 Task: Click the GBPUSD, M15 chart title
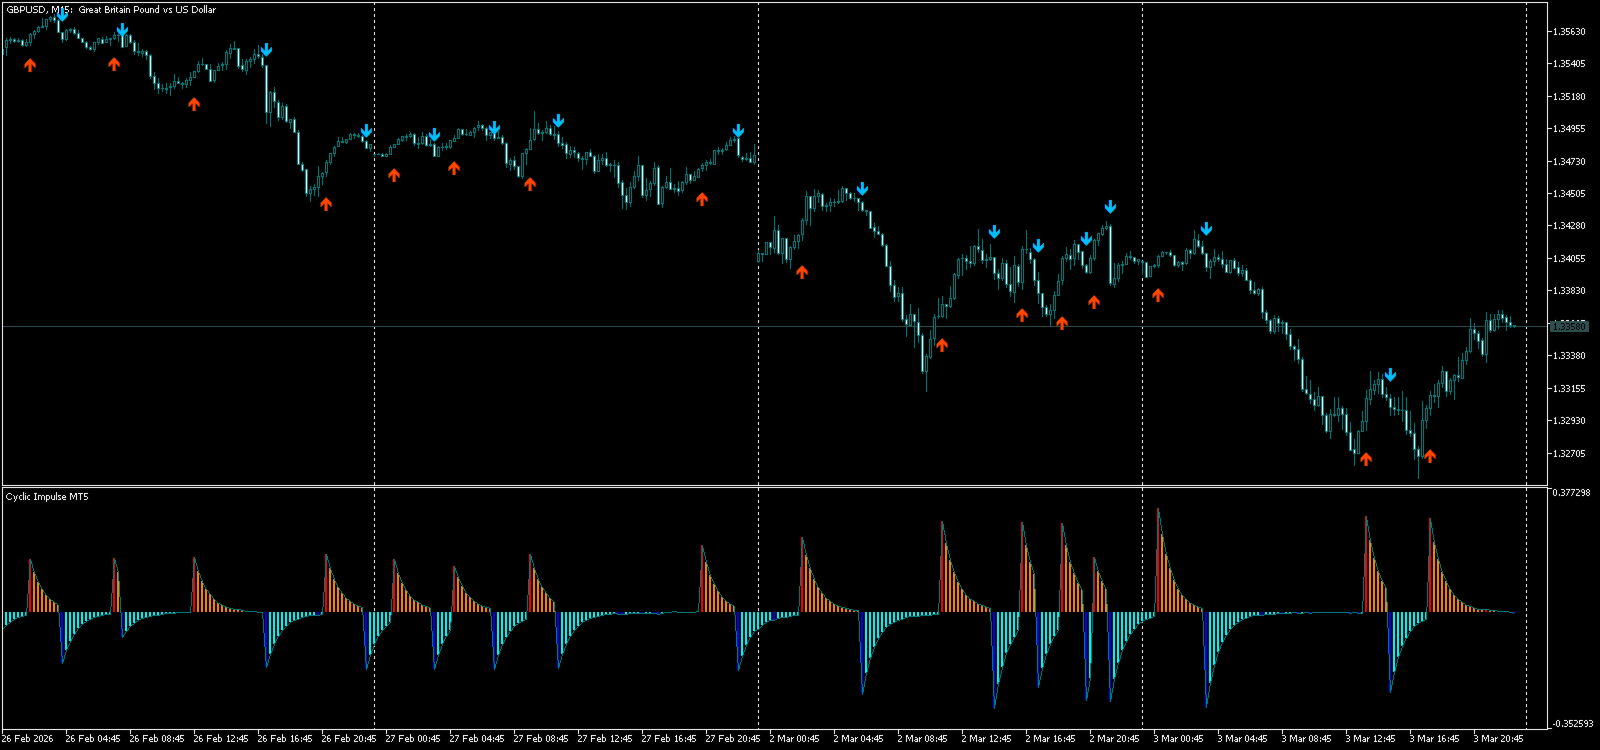tap(111, 10)
